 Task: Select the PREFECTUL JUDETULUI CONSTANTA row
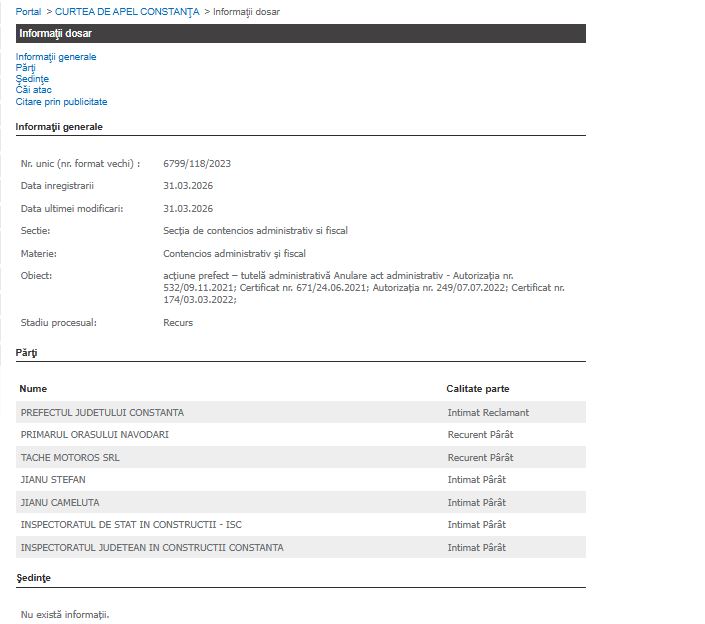[x=102, y=412]
